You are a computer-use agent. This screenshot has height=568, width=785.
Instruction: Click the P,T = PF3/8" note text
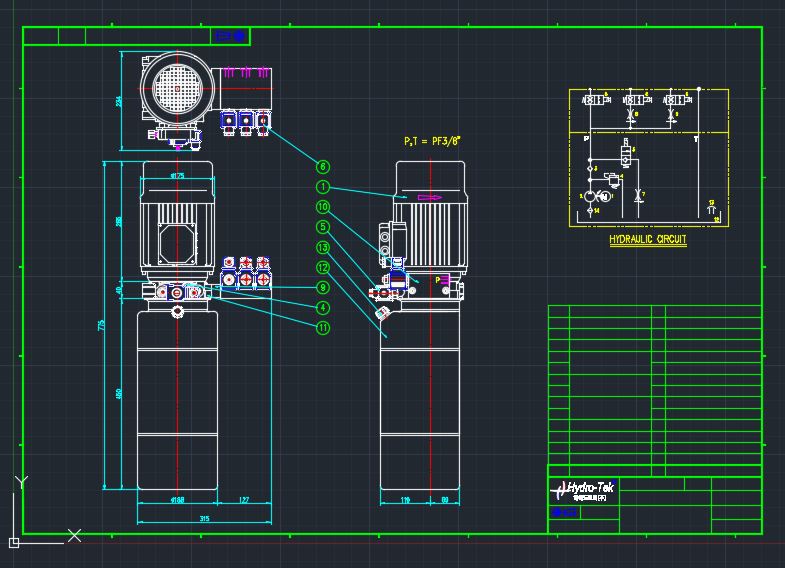[x=432, y=141]
